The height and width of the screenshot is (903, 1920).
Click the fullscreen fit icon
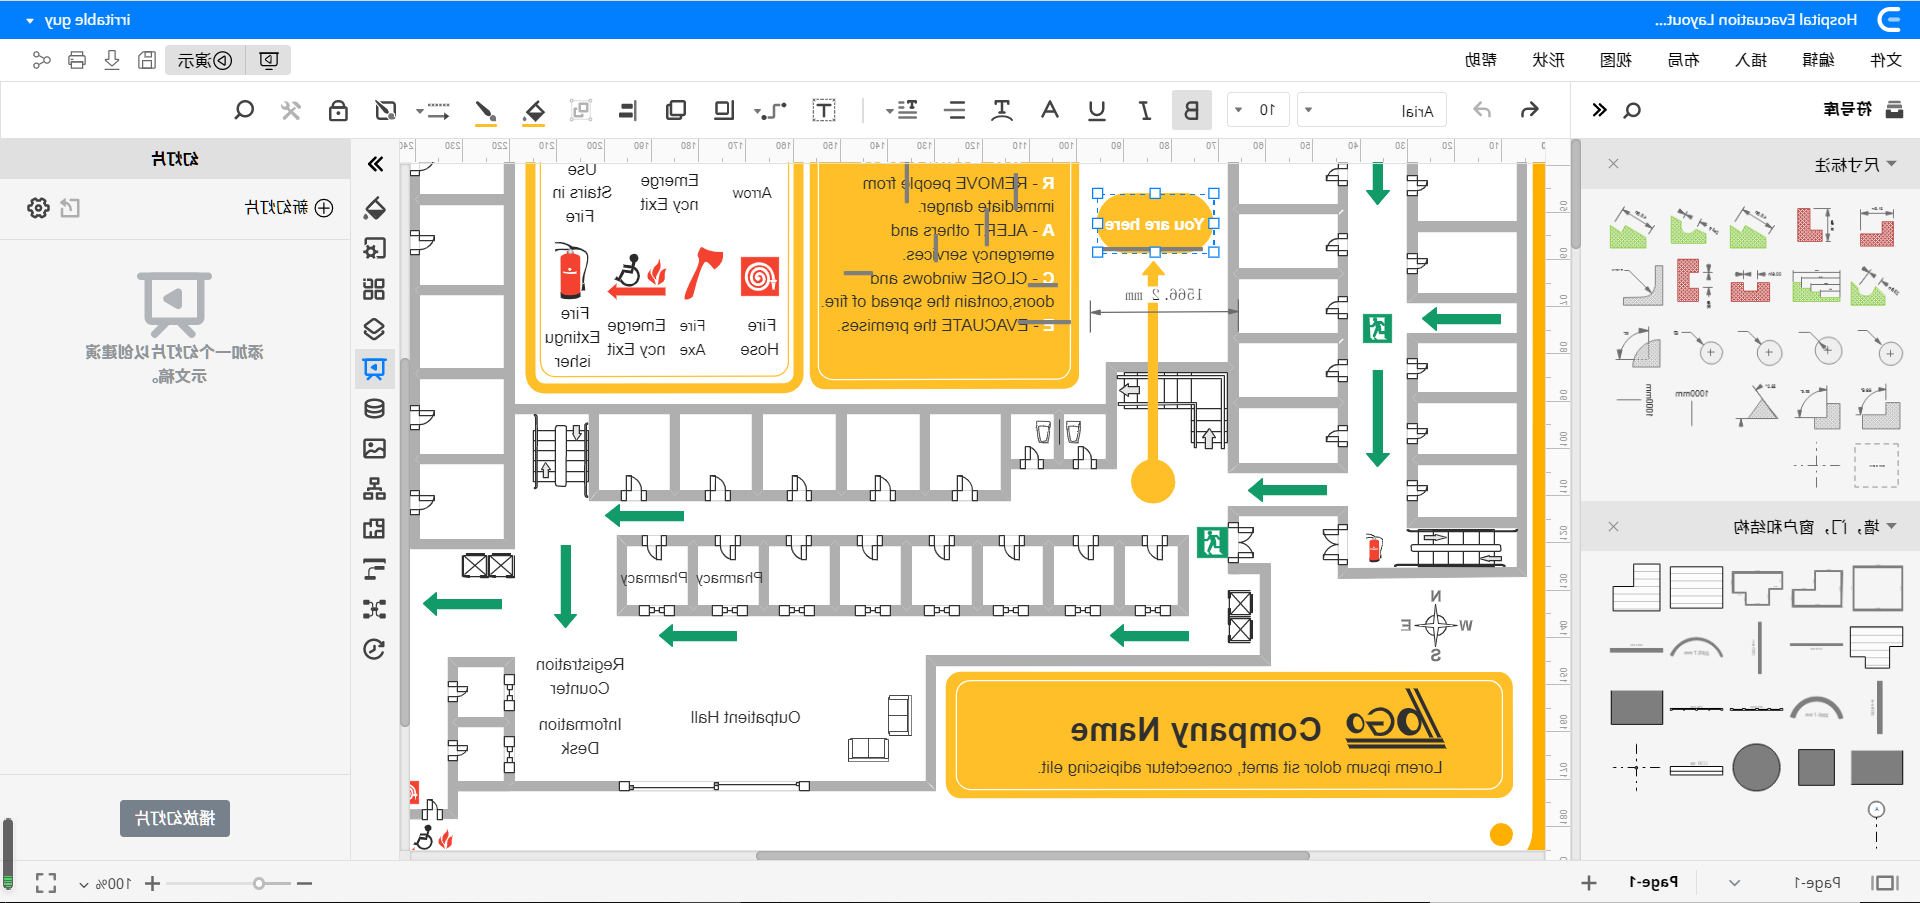(46, 883)
